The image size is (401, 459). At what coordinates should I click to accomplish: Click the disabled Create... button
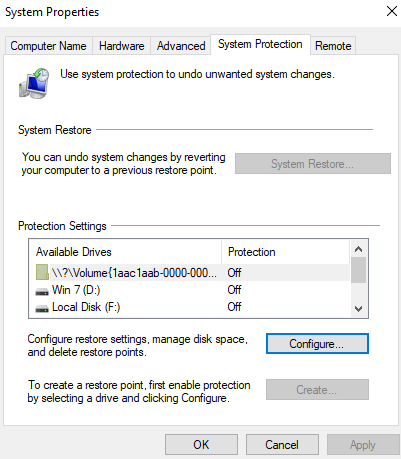tap(317, 389)
